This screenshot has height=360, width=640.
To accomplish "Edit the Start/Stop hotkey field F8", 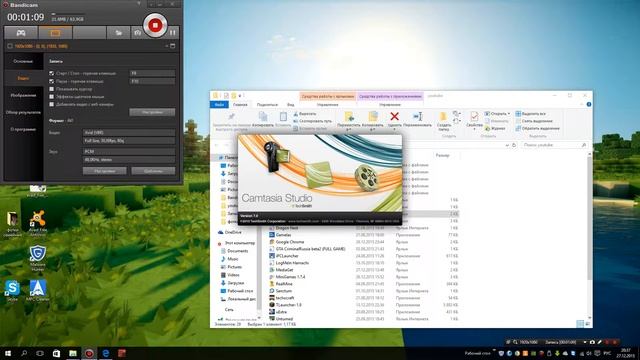I will coord(152,73).
